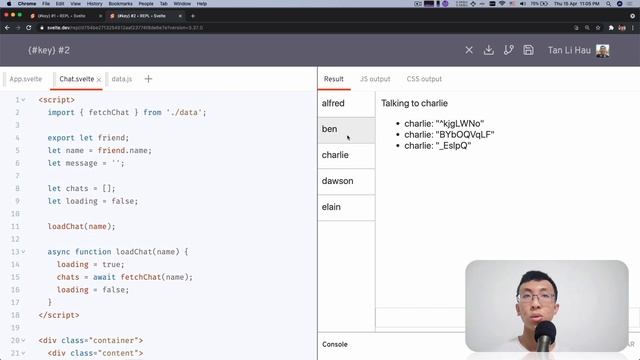Click the fetchChat import line
This screenshot has height=360, width=640.
(x=127, y=113)
